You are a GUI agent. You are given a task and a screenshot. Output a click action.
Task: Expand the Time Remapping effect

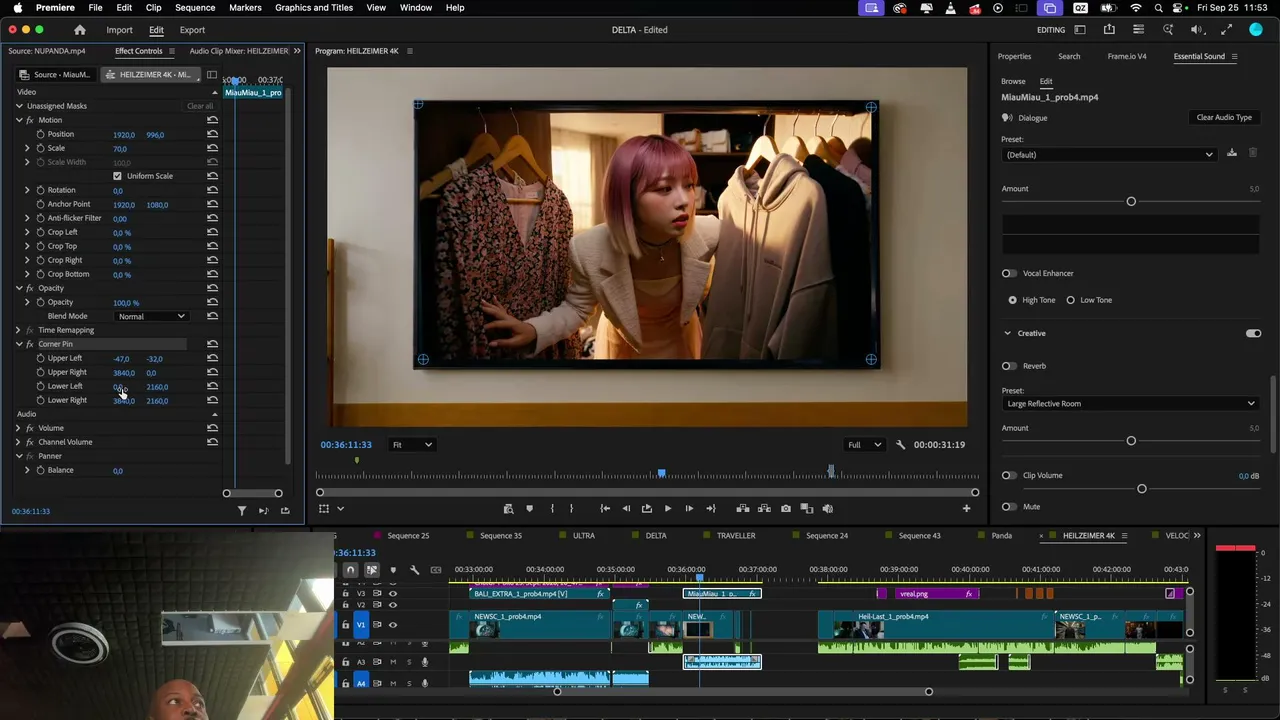(18, 330)
